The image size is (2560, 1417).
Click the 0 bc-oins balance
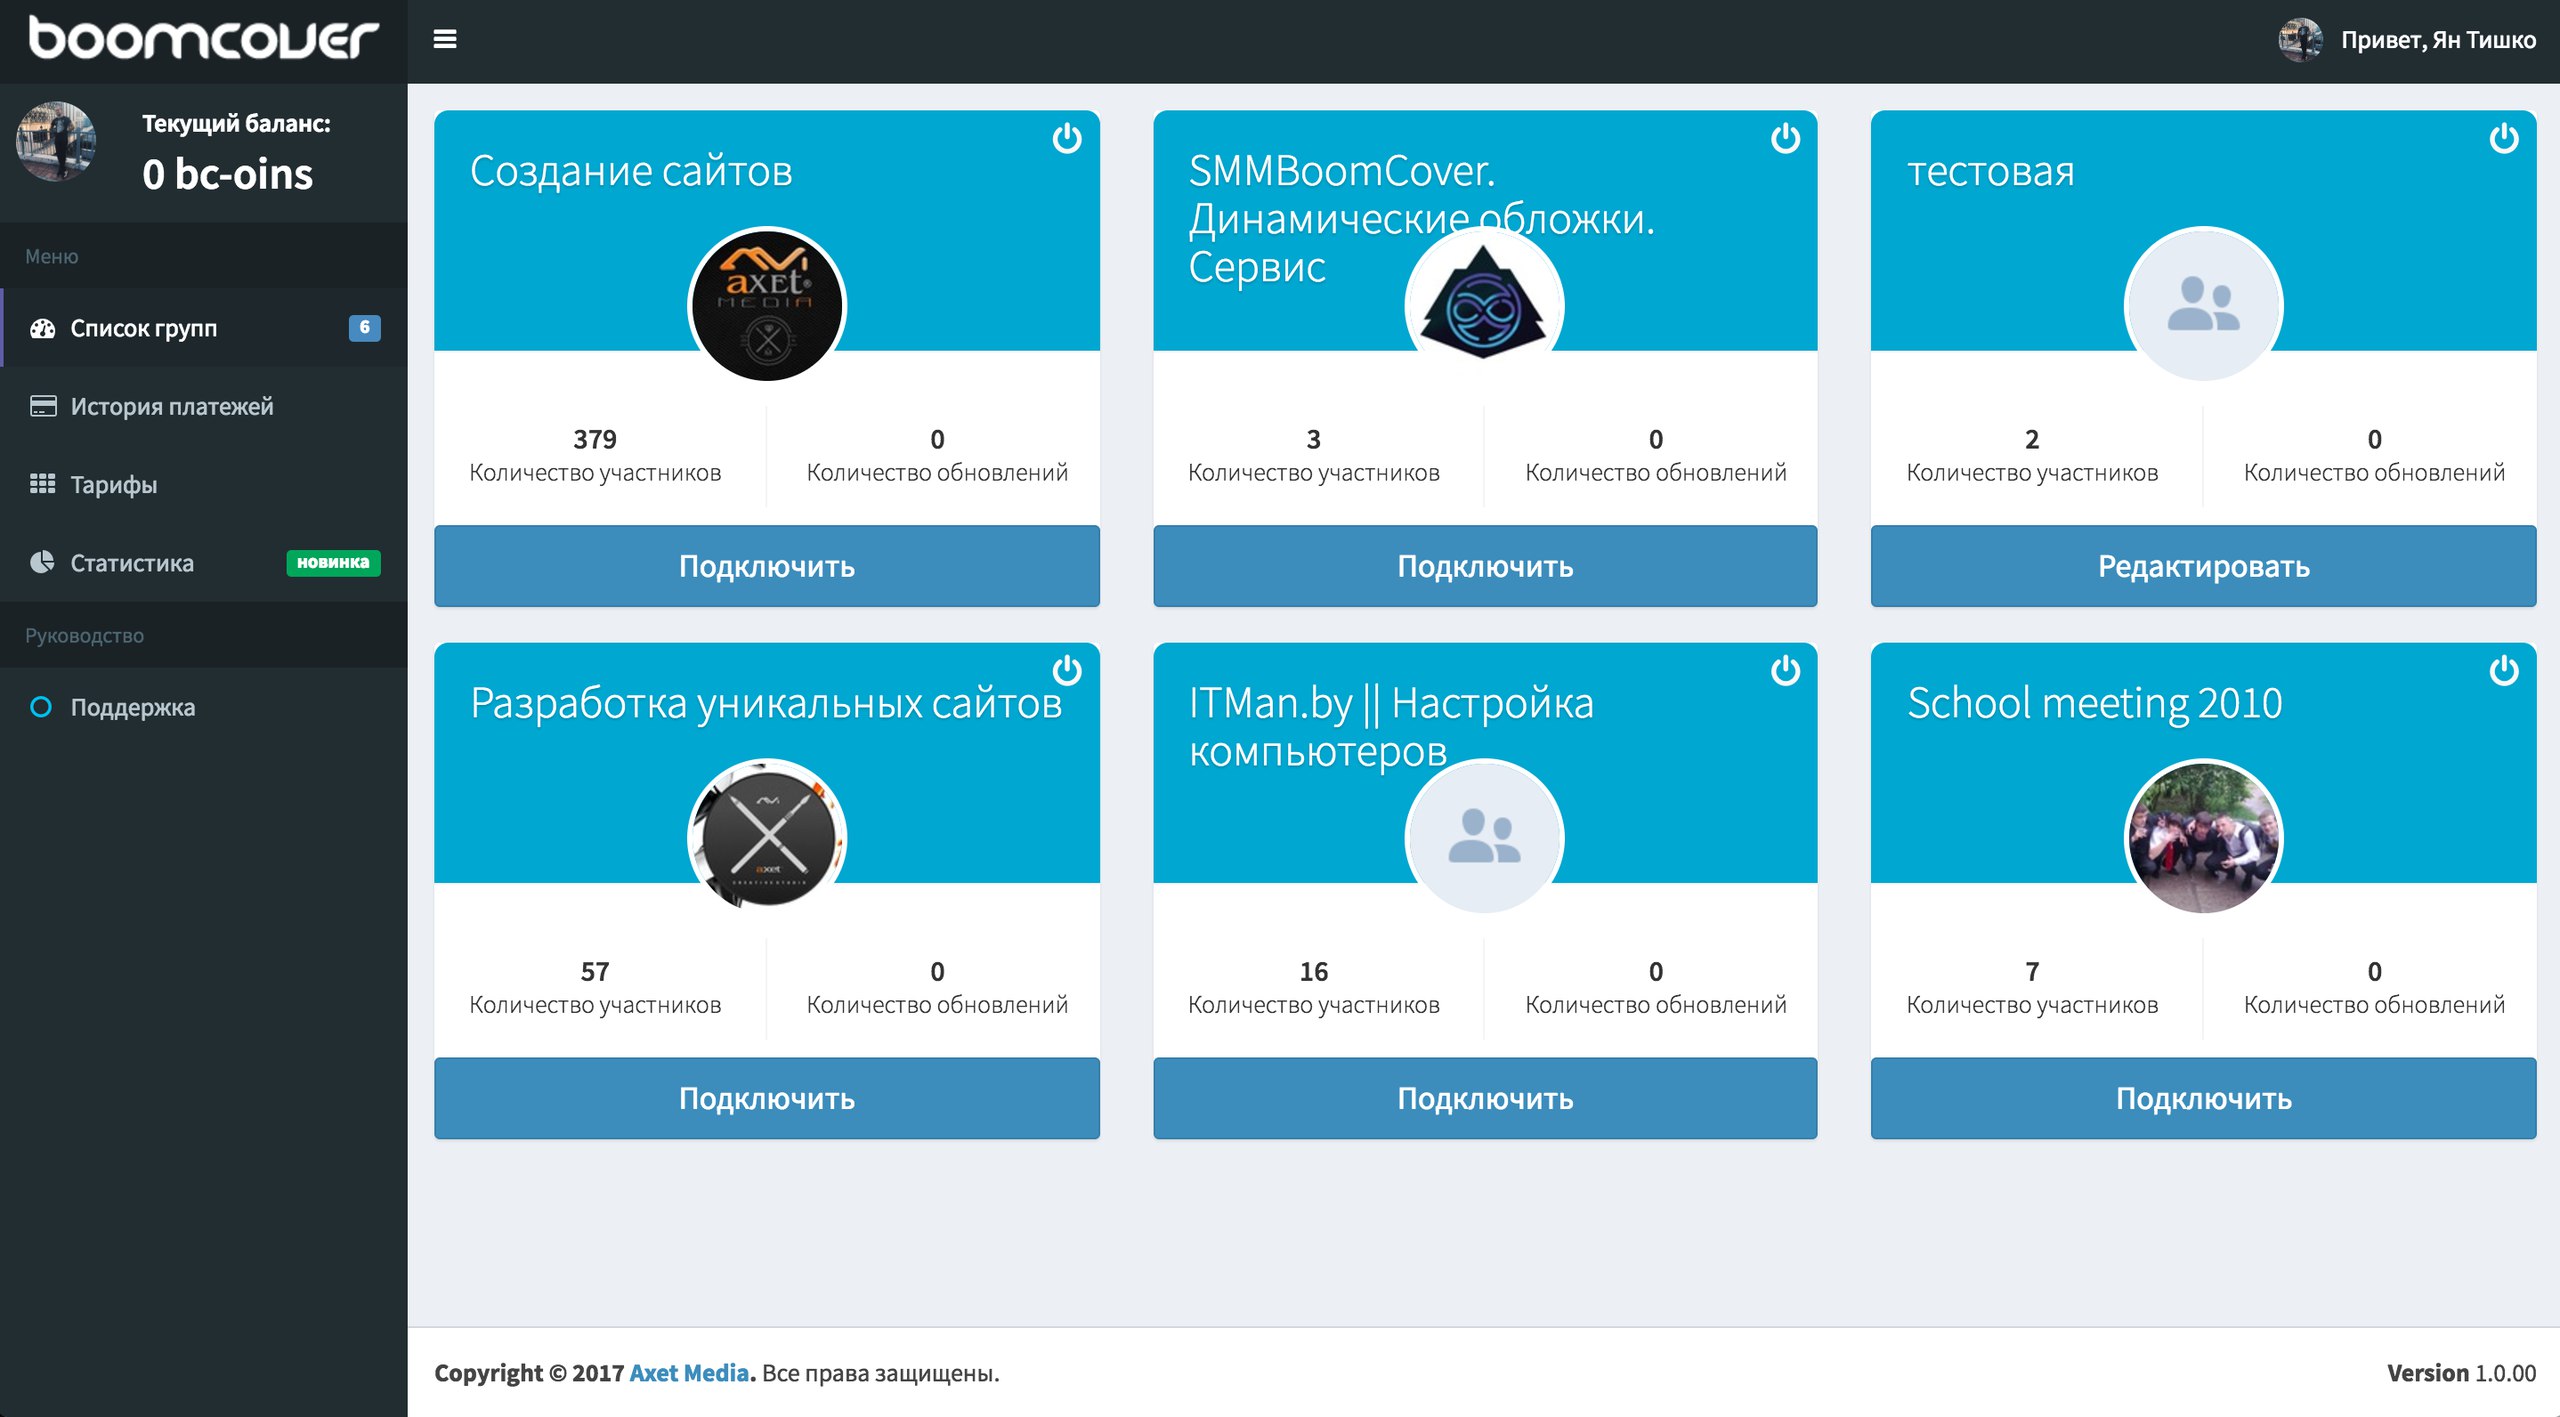[228, 174]
